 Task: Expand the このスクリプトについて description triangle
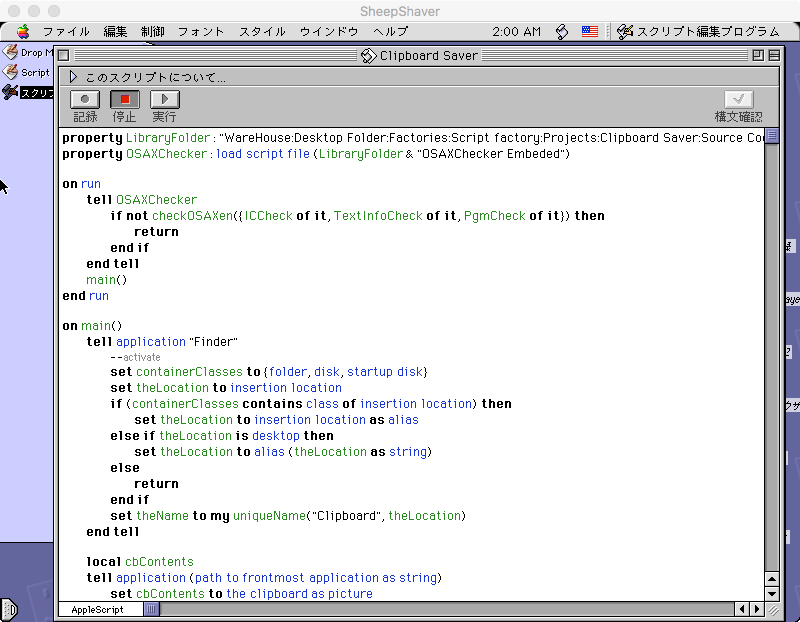pyautogui.click(x=73, y=77)
